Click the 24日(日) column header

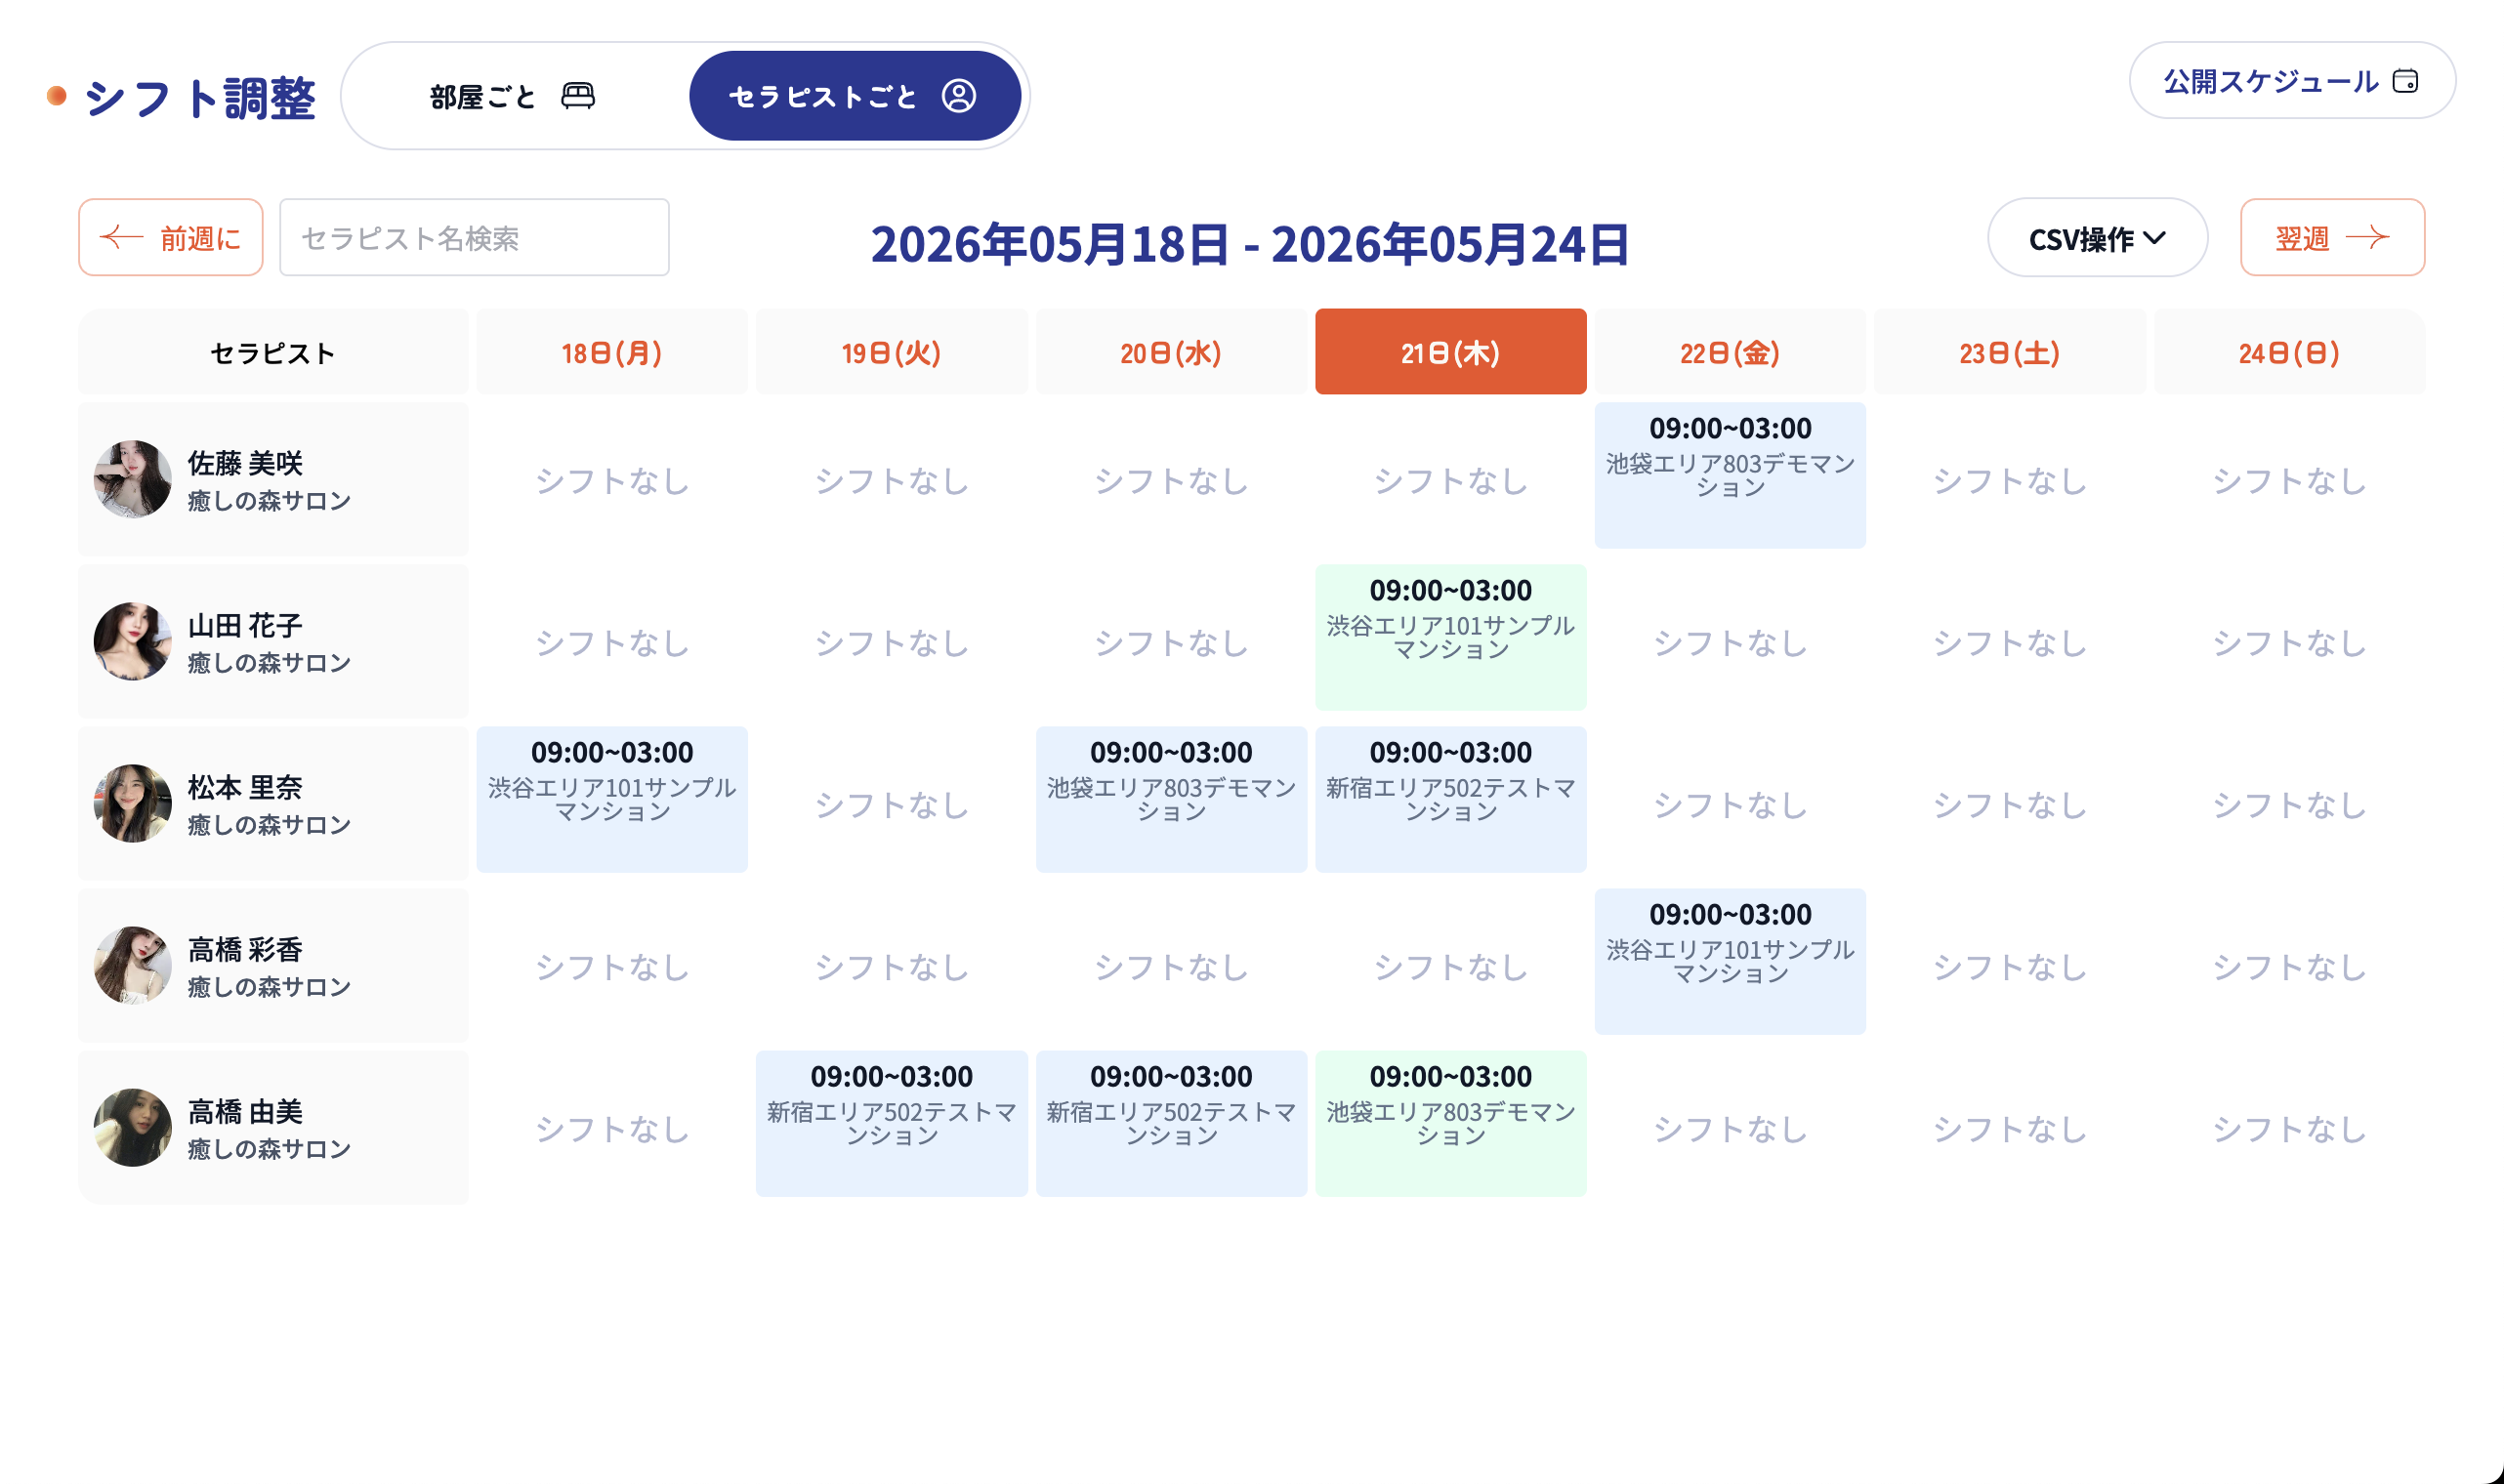coord(2289,352)
